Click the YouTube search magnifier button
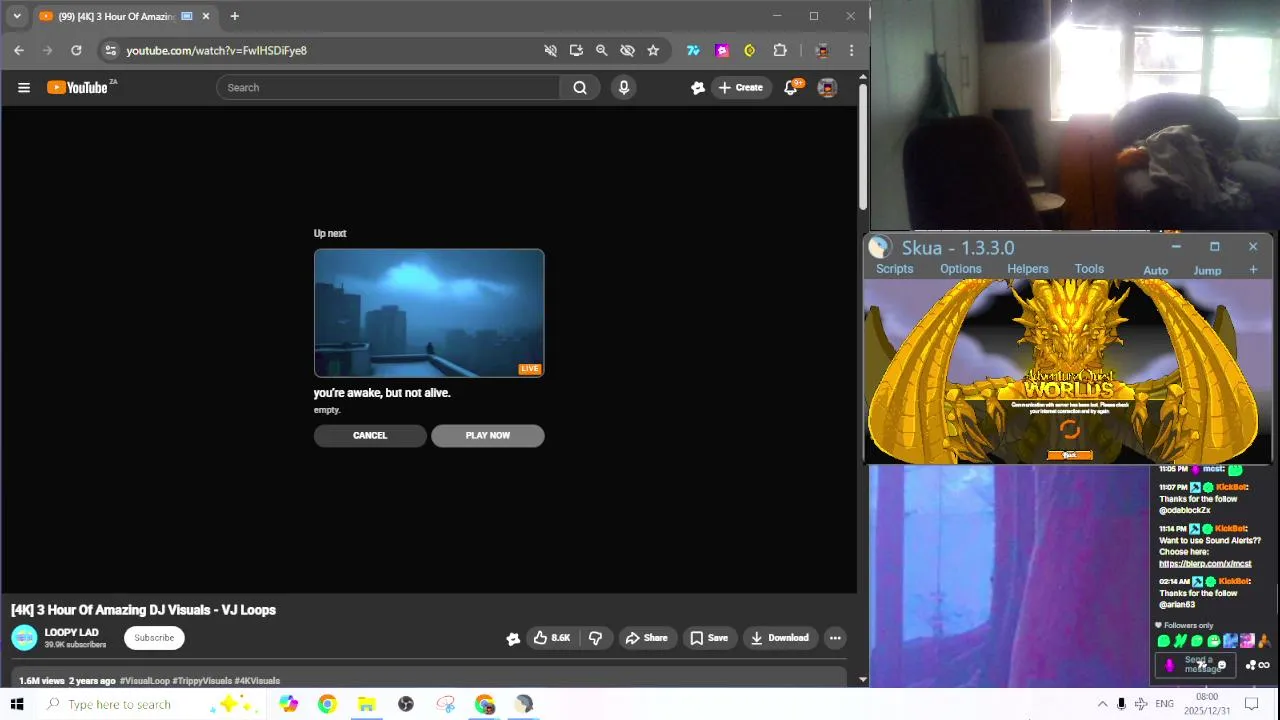Viewport: 1280px width, 720px height. coord(580,88)
